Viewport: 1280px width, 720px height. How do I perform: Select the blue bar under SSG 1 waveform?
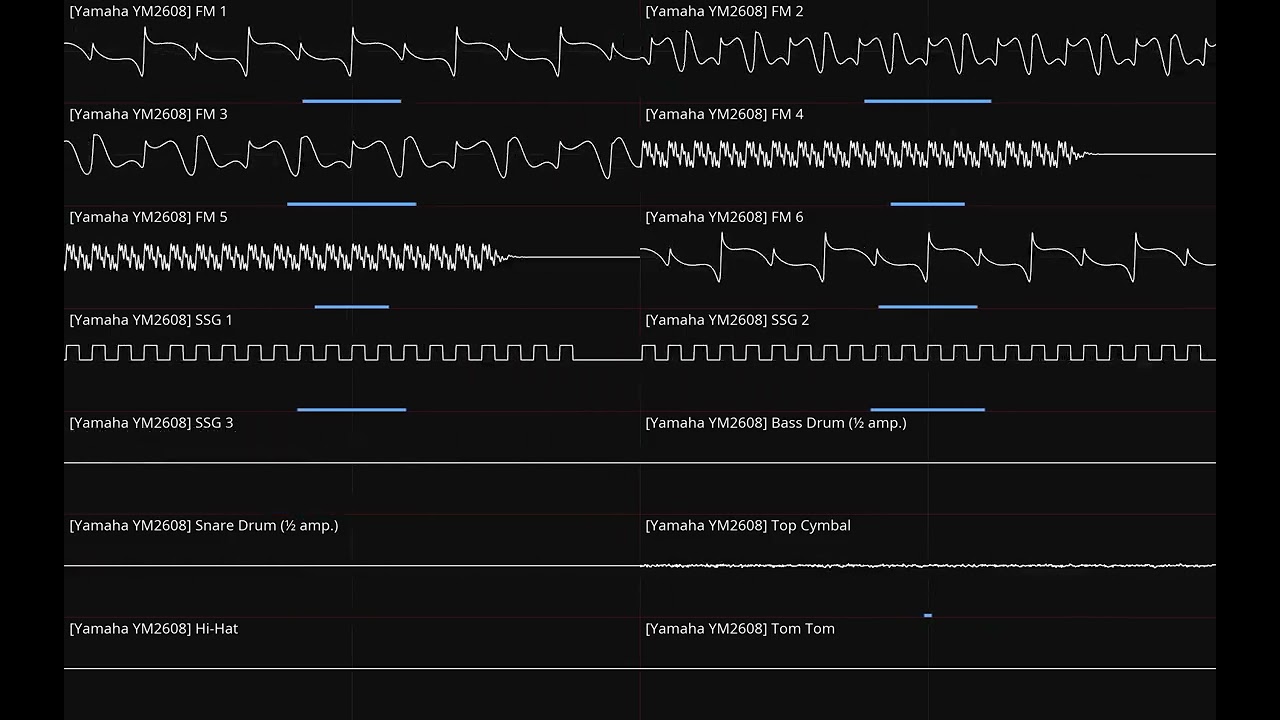click(x=352, y=410)
